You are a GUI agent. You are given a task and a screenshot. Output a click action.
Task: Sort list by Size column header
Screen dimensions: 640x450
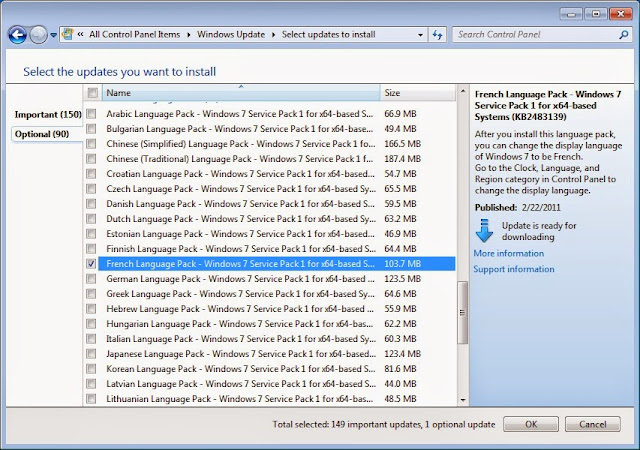(418, 93)
